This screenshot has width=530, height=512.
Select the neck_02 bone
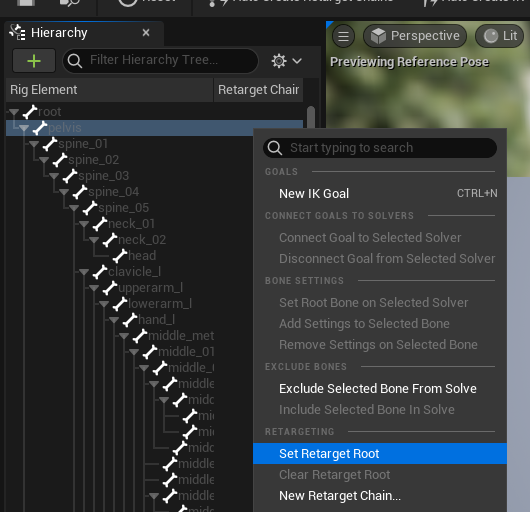142,240
